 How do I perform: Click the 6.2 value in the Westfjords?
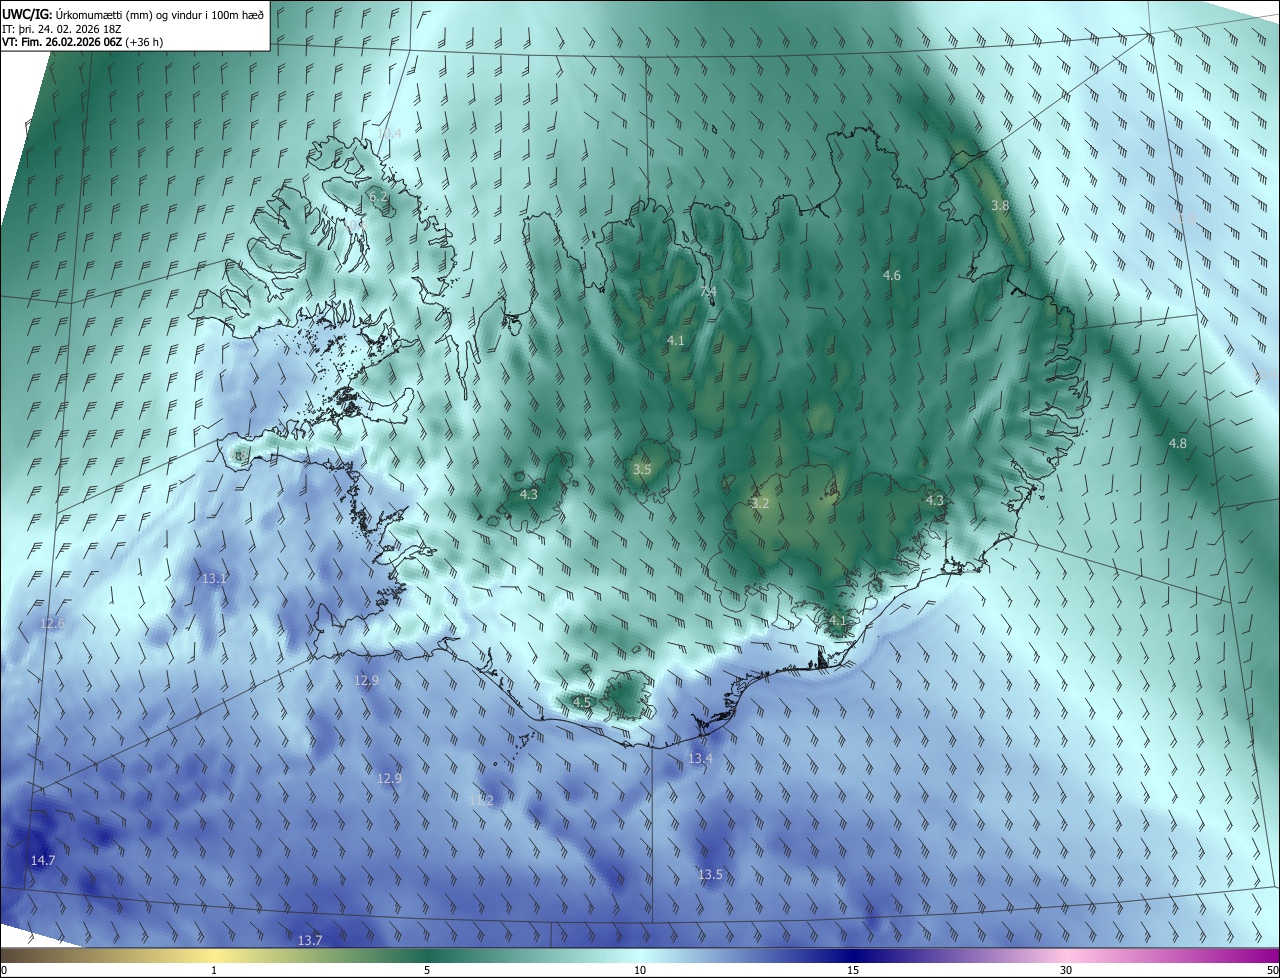379,198
